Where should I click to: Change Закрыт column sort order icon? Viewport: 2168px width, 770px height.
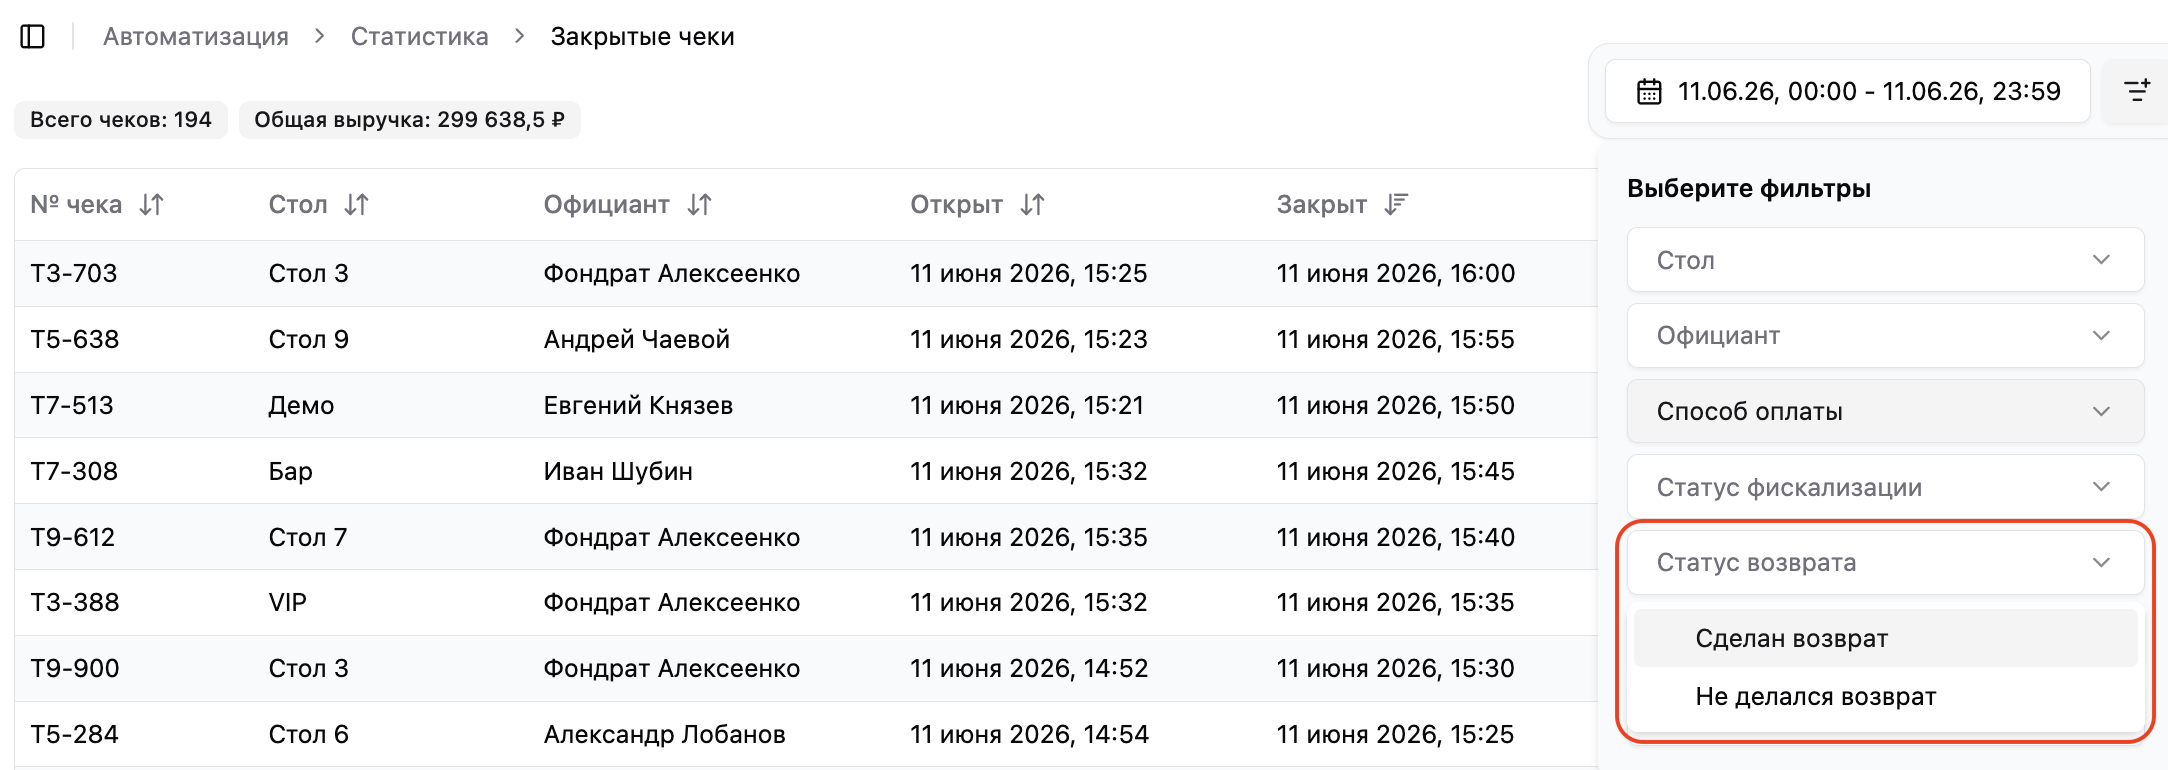tap(1396, 205)
